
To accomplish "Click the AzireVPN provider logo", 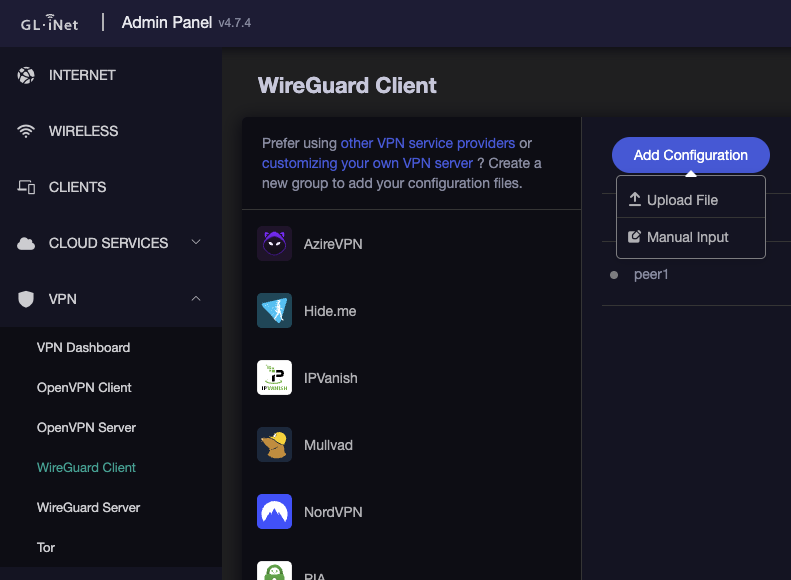I will pyautogui.click(x=274, y=244).
